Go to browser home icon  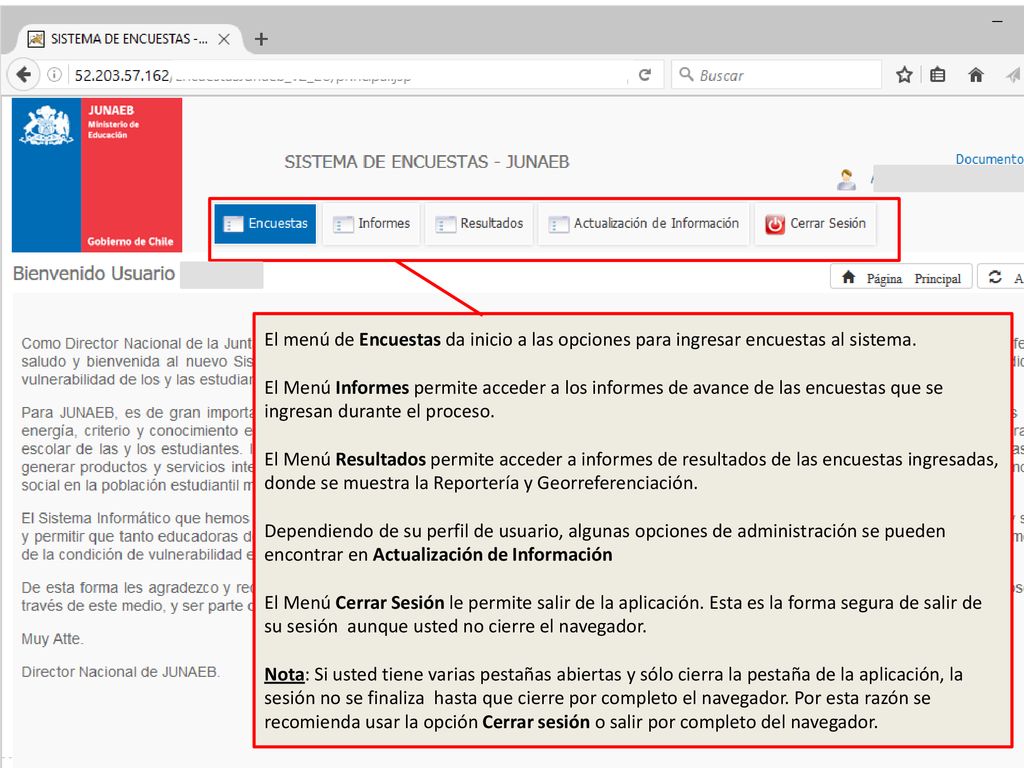click(976, 75)
